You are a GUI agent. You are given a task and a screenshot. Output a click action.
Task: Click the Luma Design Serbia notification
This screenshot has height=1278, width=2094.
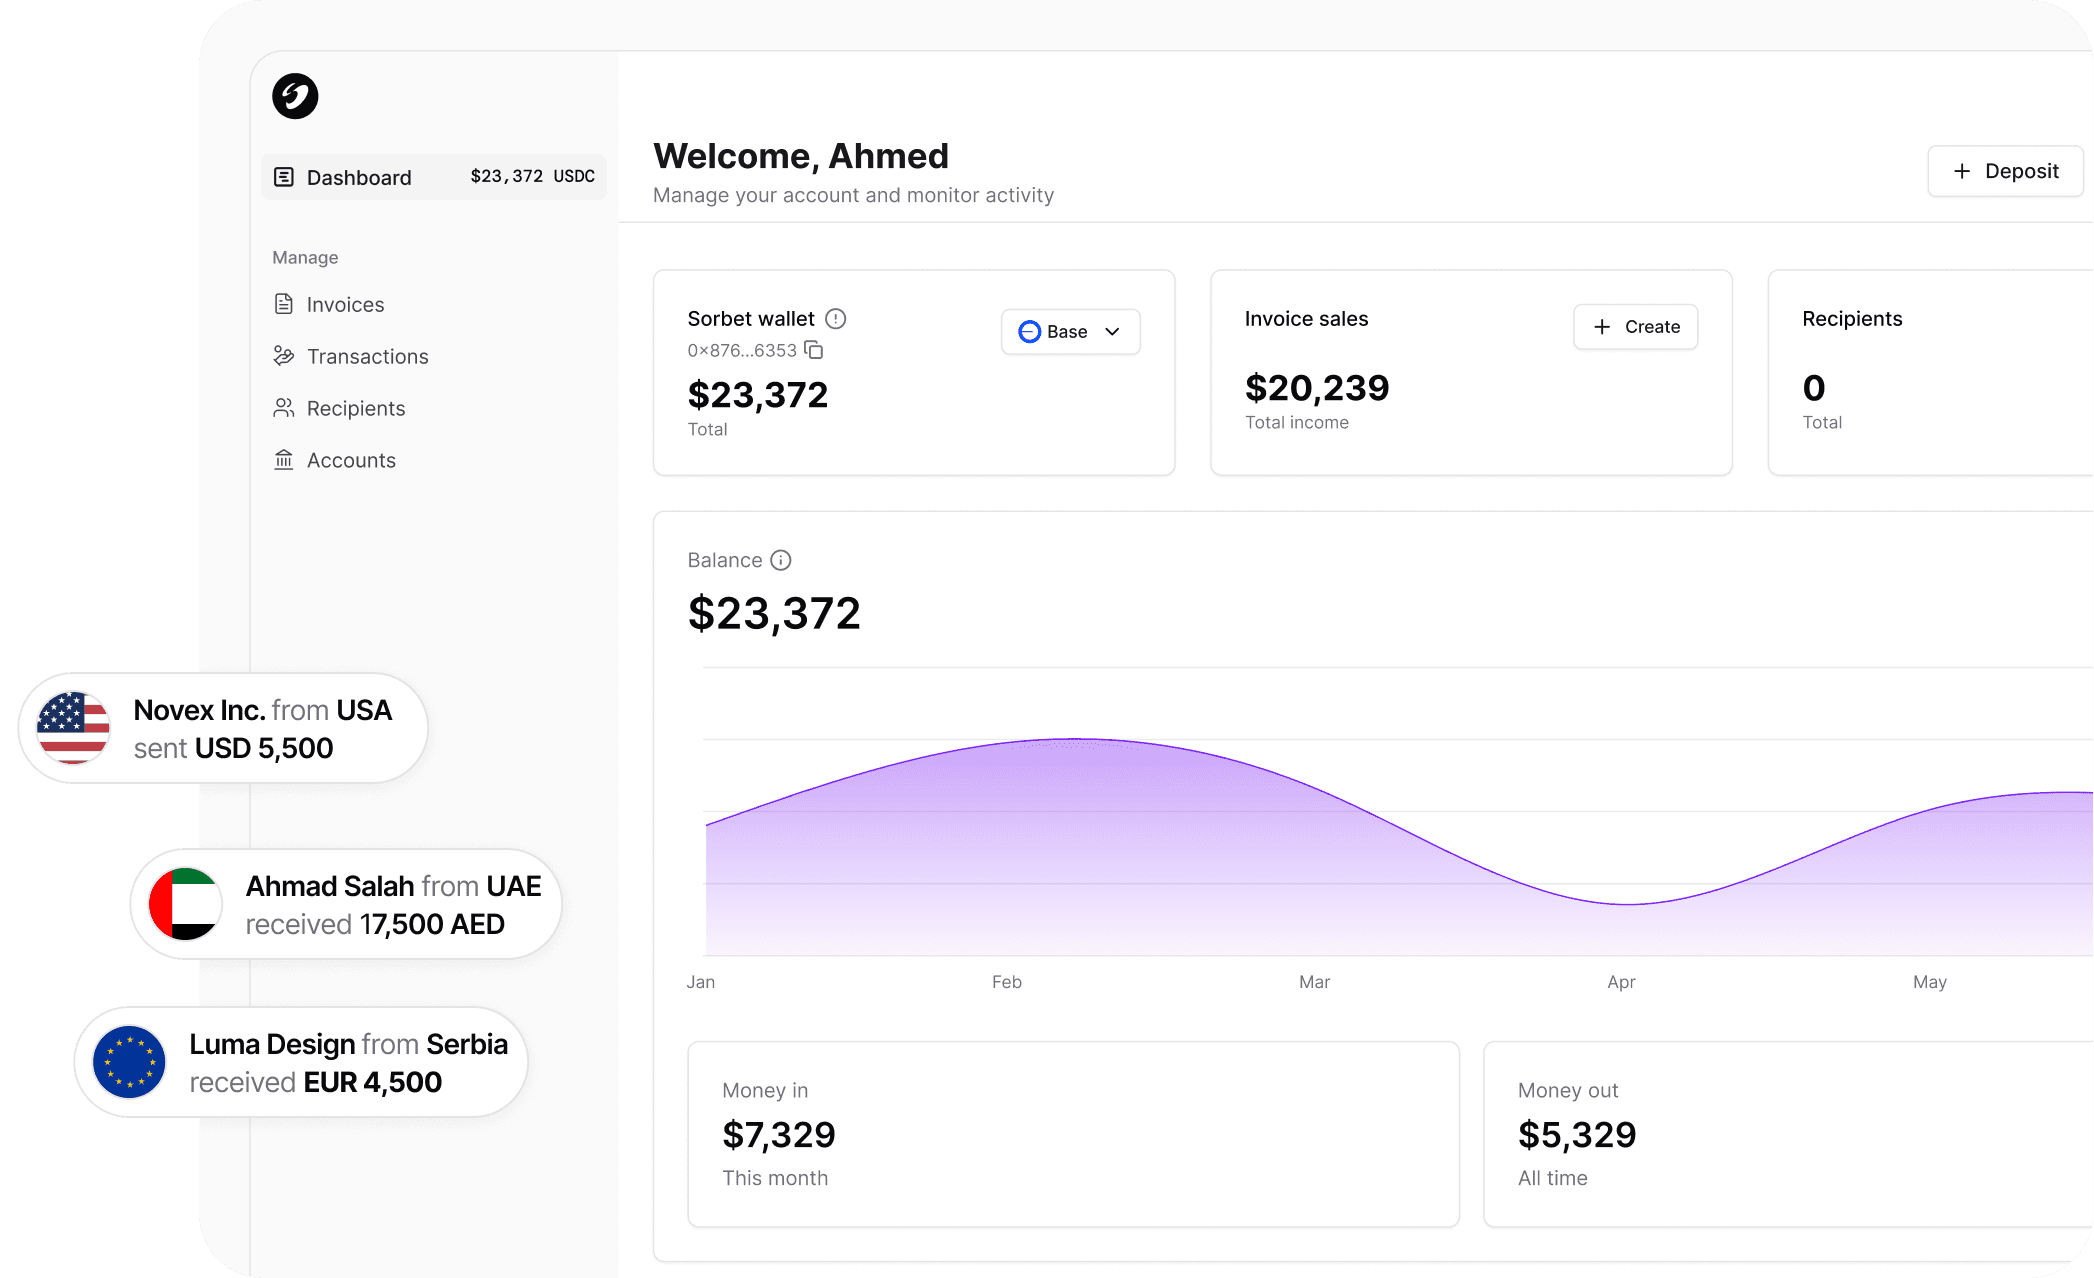click(x=300, y=1062)
